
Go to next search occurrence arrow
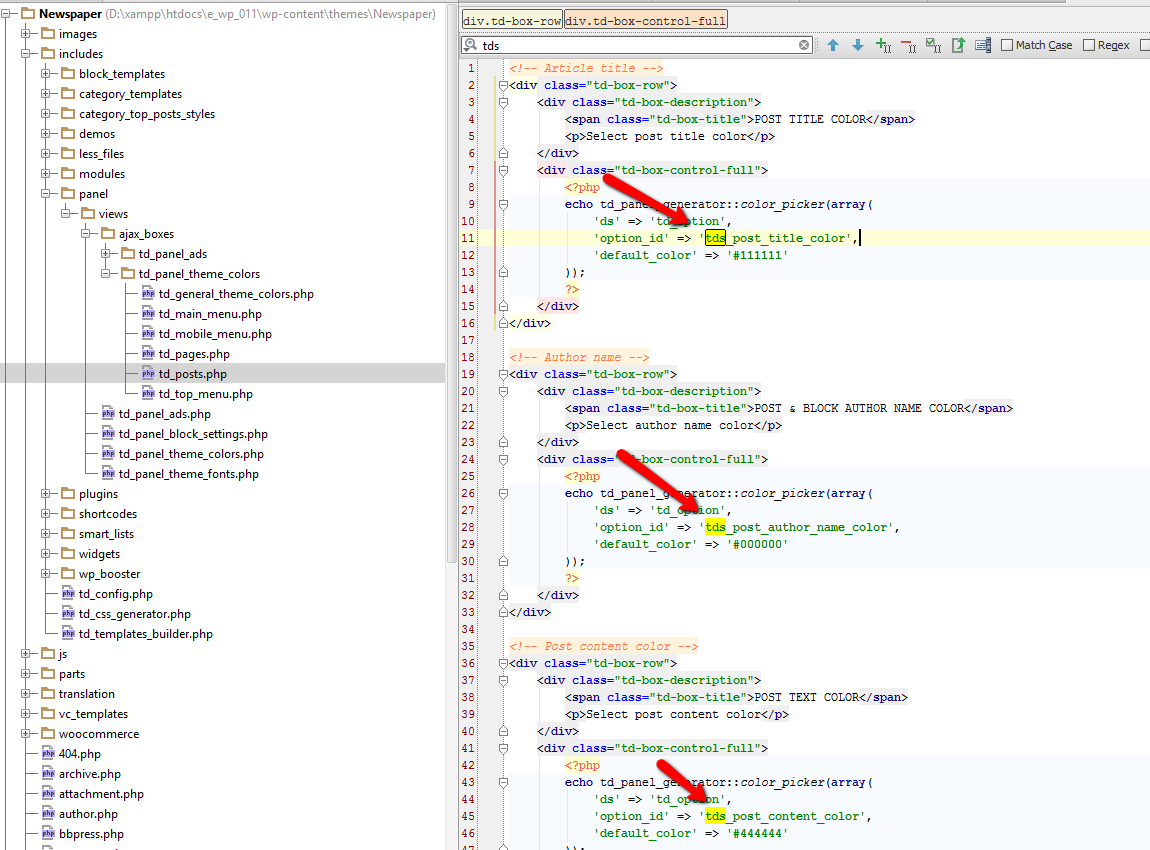pyautogui.click(x=857, y=45)
